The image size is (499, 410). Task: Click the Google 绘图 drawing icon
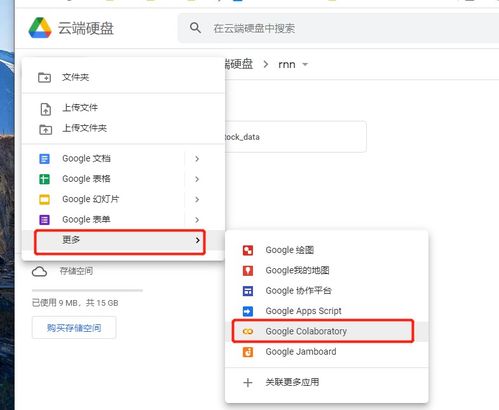[x=248, y=250]
